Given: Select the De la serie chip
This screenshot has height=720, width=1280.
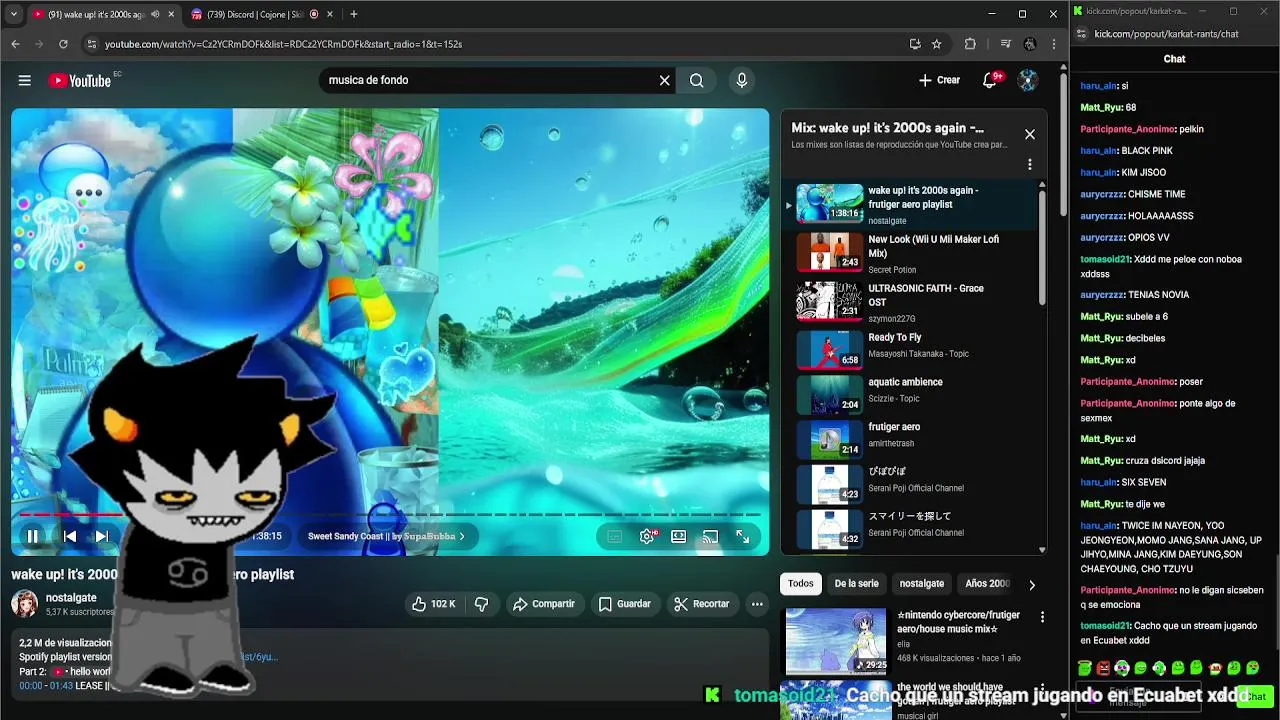Looking at the screenshot, I should [x=856, y=583].
